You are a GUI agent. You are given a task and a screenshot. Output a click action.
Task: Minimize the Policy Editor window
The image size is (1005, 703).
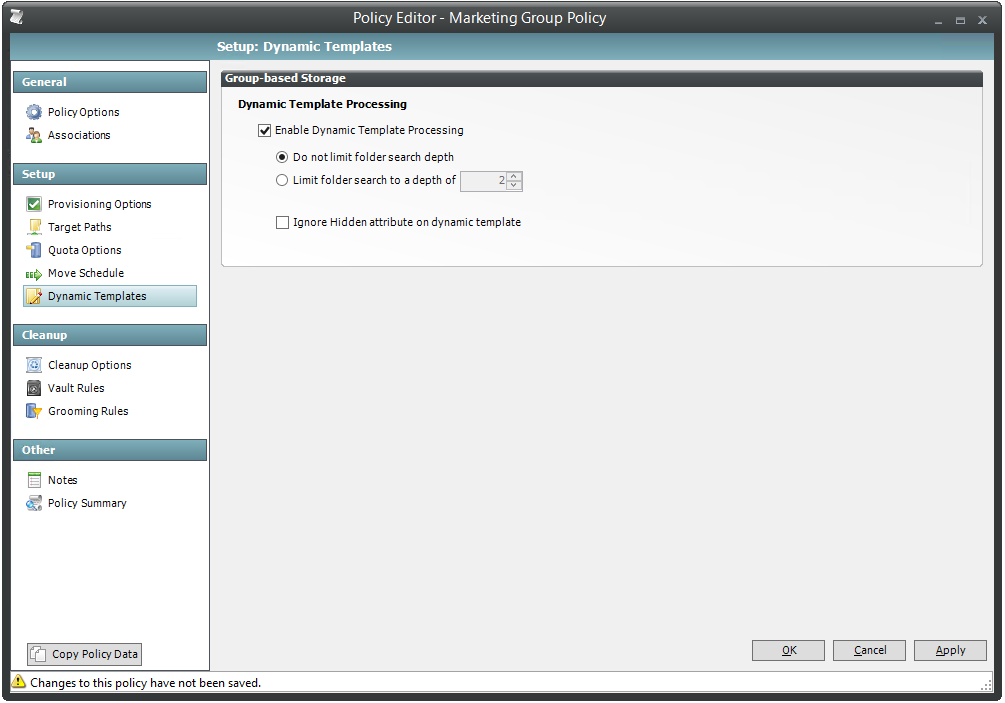click(938, 21)
